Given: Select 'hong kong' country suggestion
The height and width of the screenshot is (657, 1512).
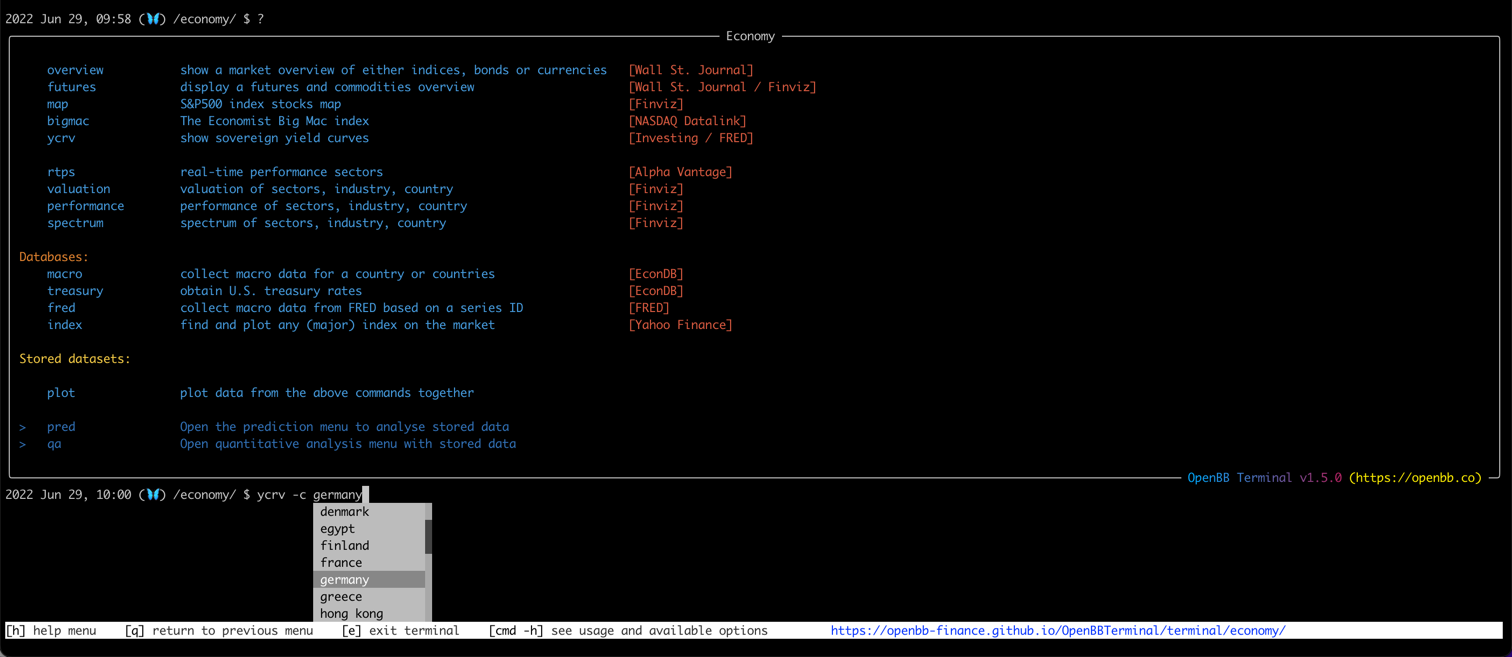Looking at the screenshot, I should pyautogui.click(x=370, y=614).
